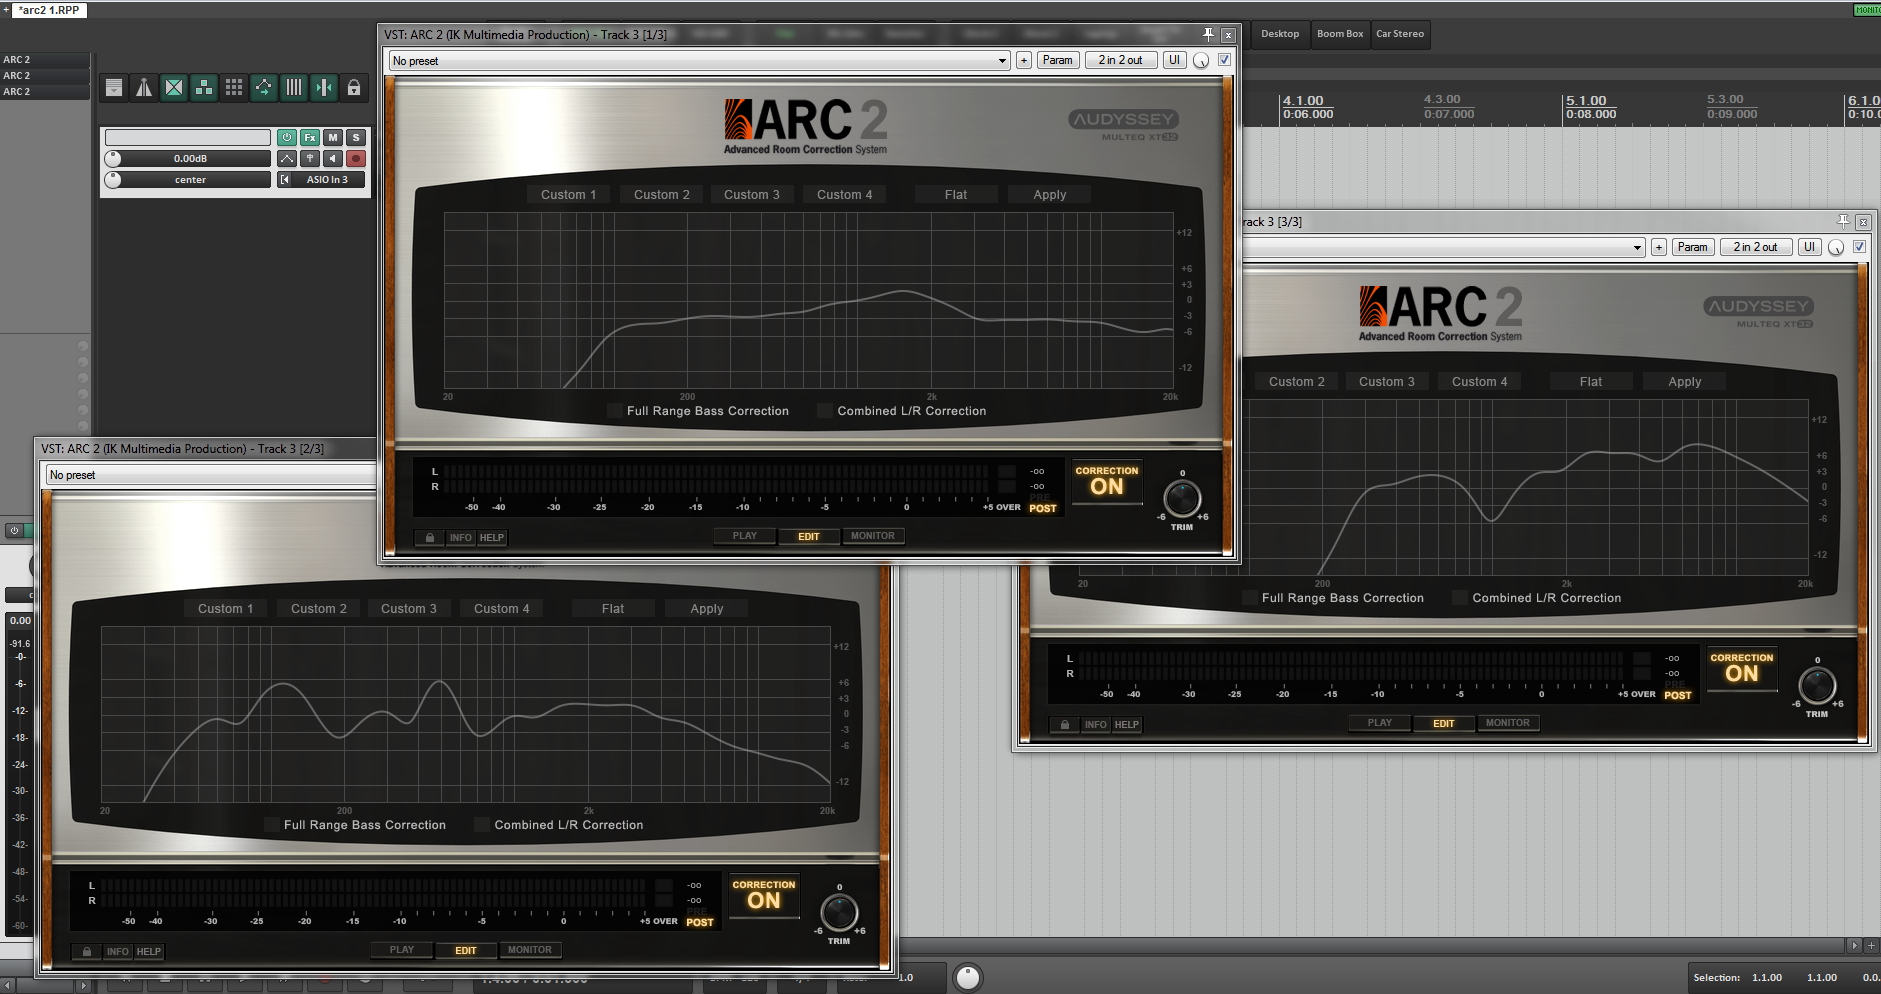Switch to Car Stereo tab
This screenshot has height=994, width=1881.
pyautogui.click(x=1399, y=34)
